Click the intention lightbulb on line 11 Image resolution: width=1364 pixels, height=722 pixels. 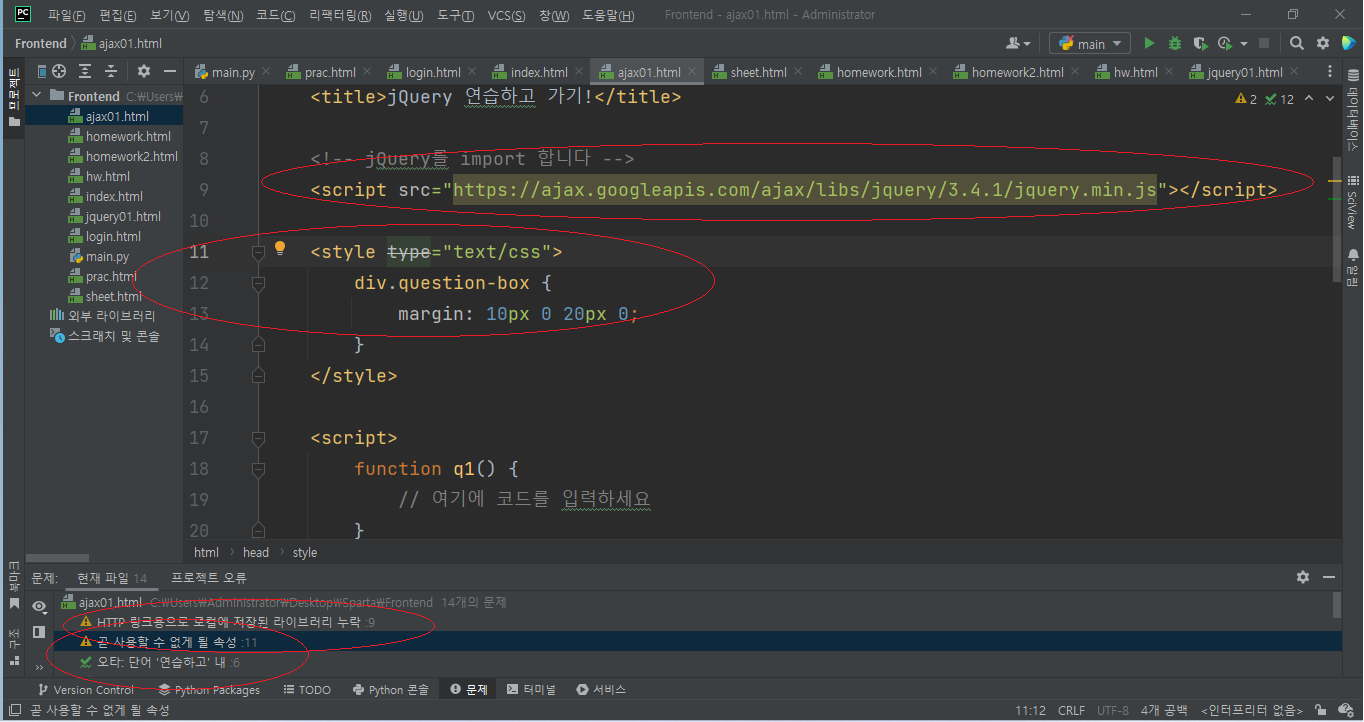(280, 248)
